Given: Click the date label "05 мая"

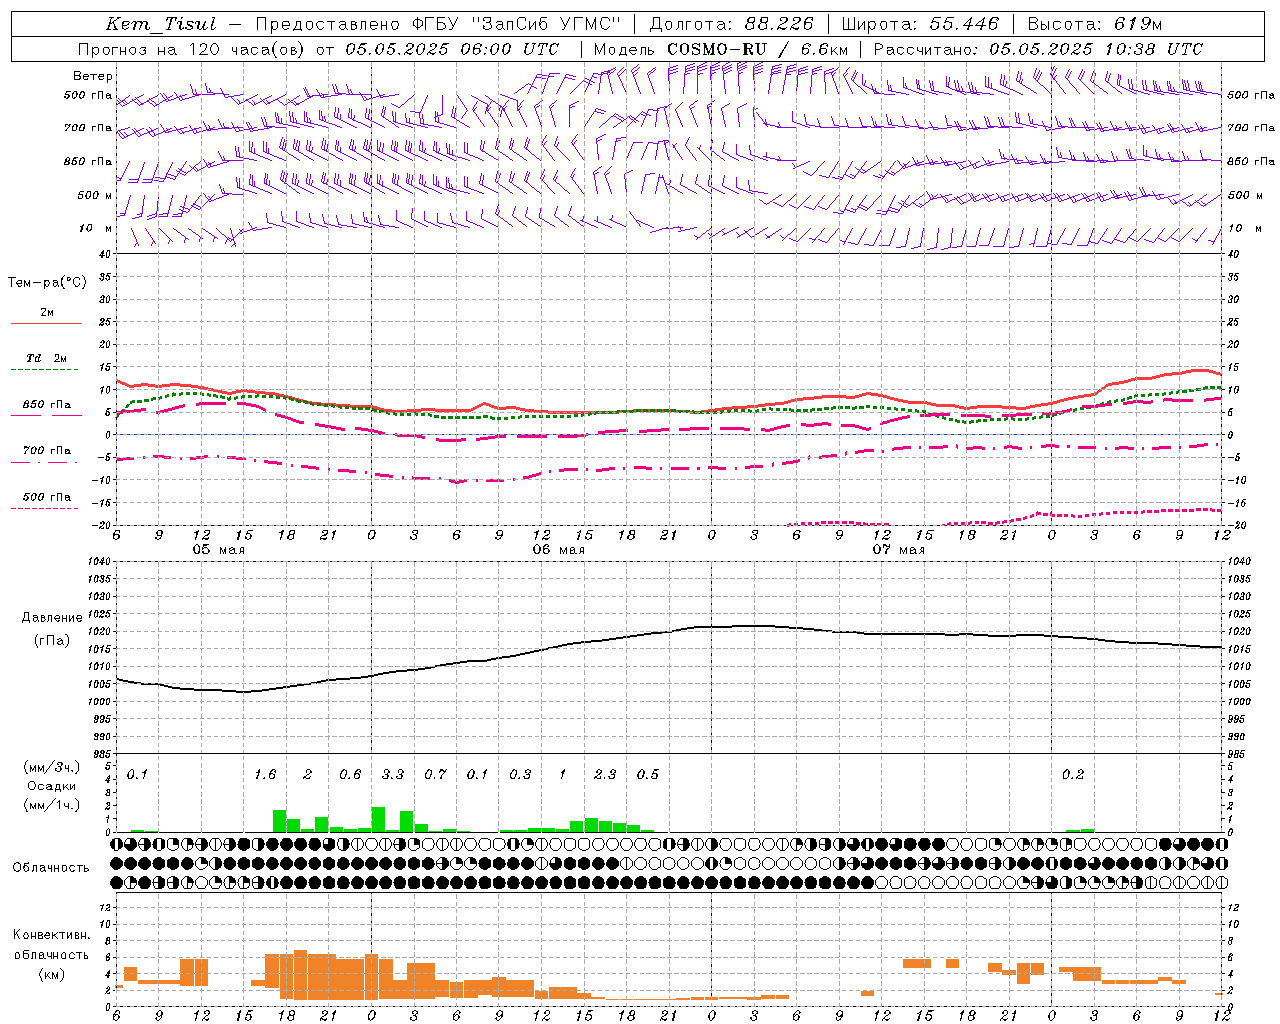Looking at the screenshot, I should (x=218, y=550).
